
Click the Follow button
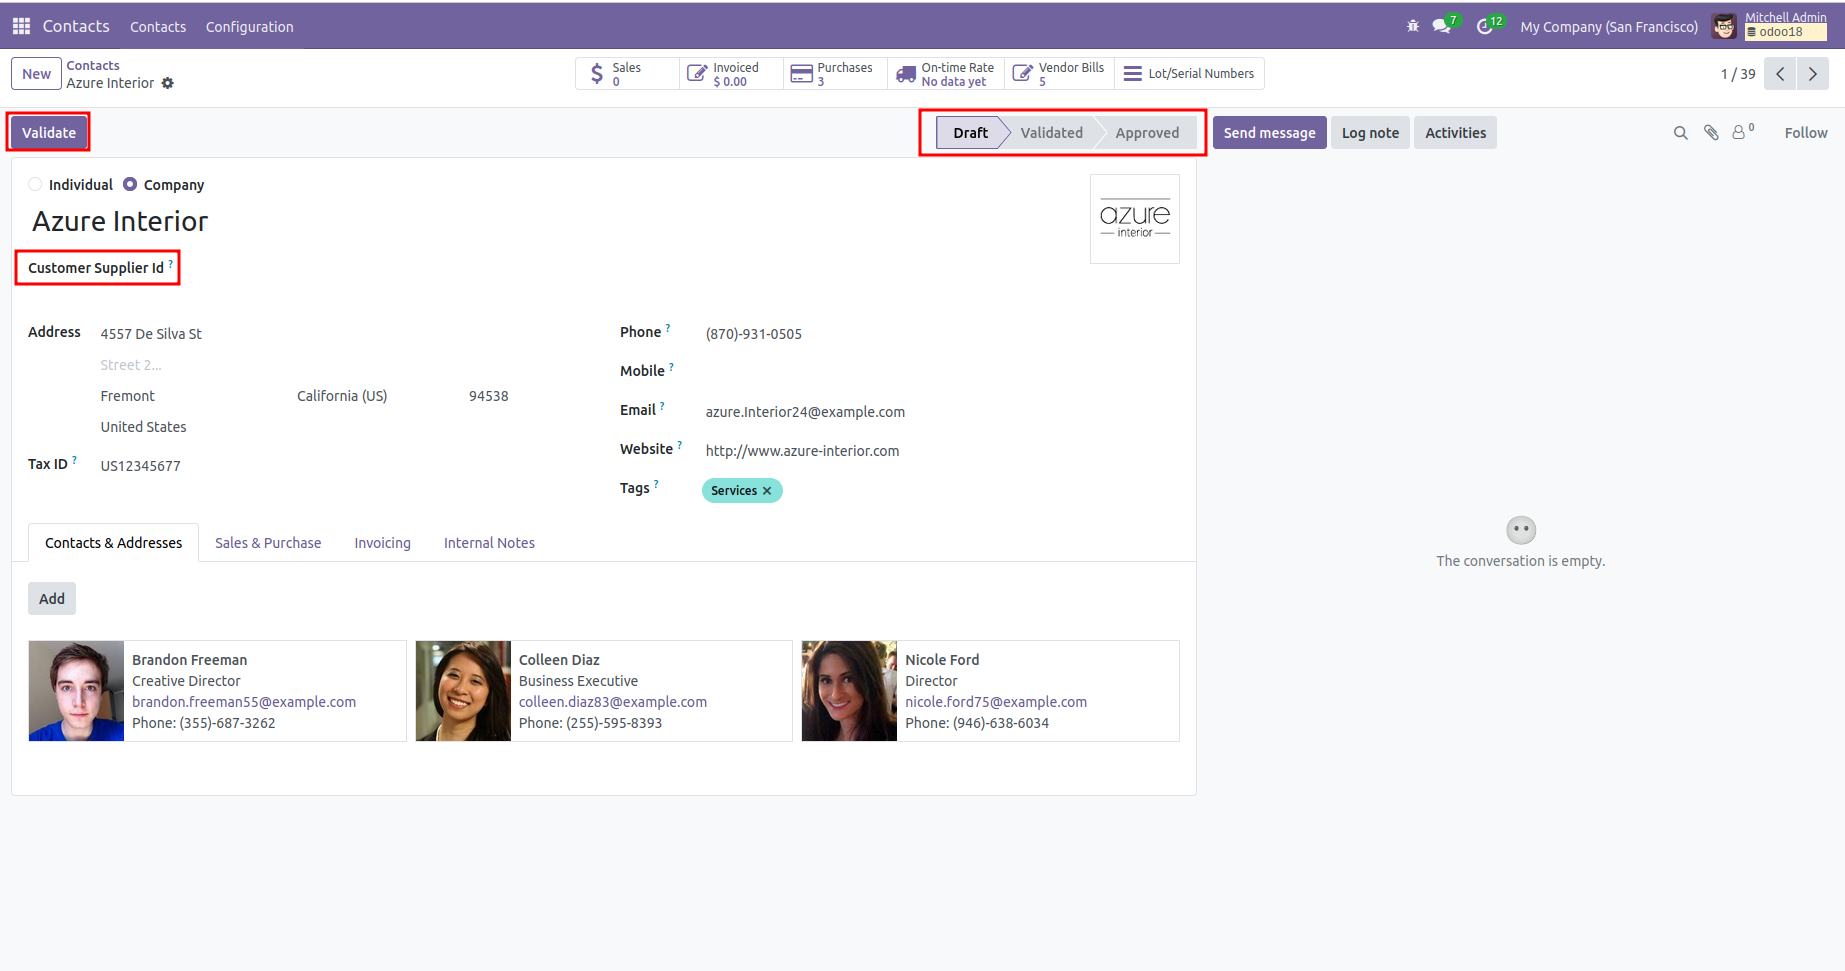pos(1806,133)
